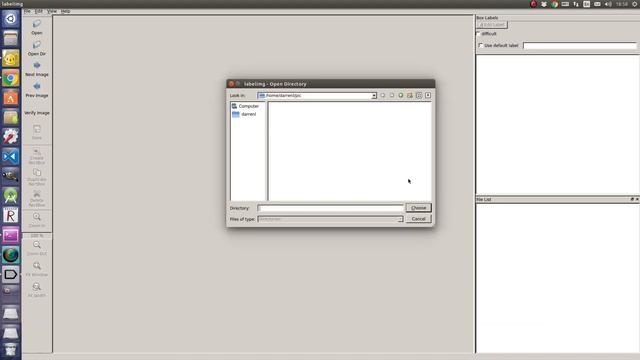Select the Delete RectBox tool
640x360 pixels.
pyautogui.click(x=37, y=198)
